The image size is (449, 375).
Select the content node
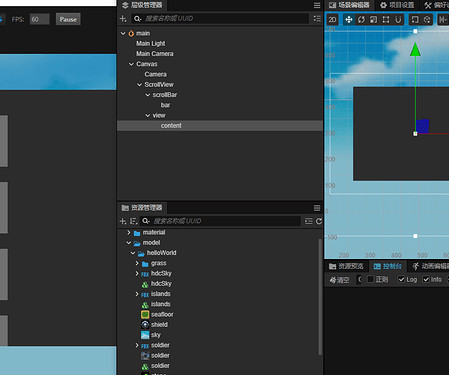coord(171,126)
